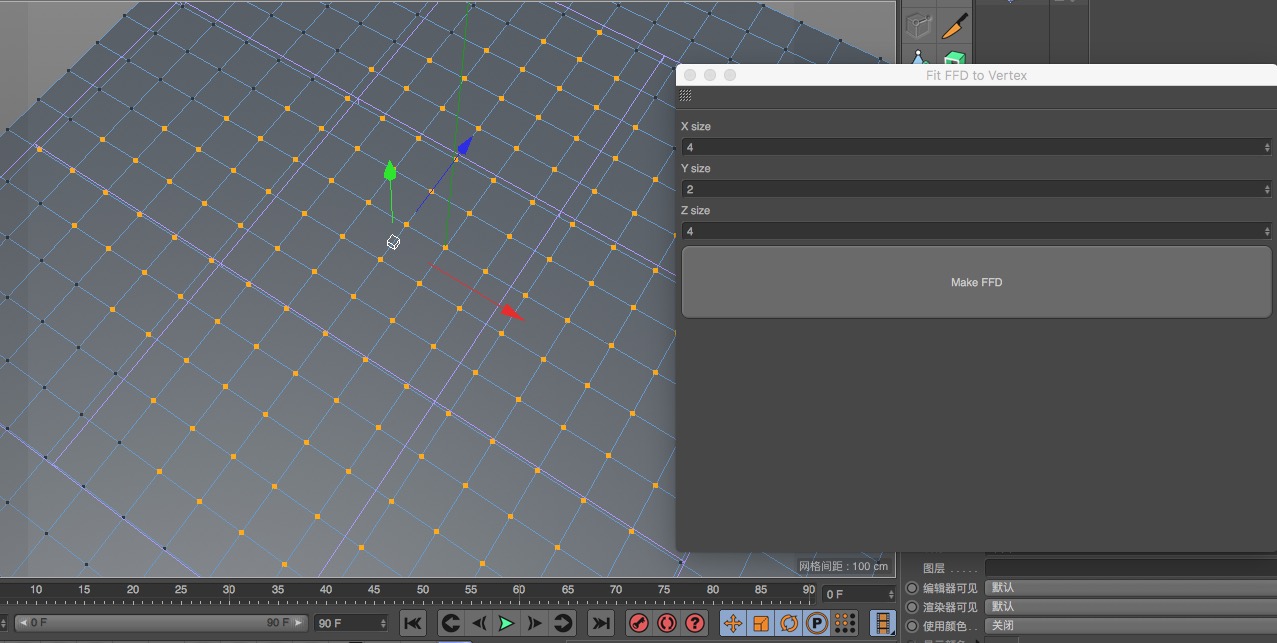The image size is (1277, 643).
Task: Toggle parameter keyframing with the P icon
Action: [x=816, y=623]
